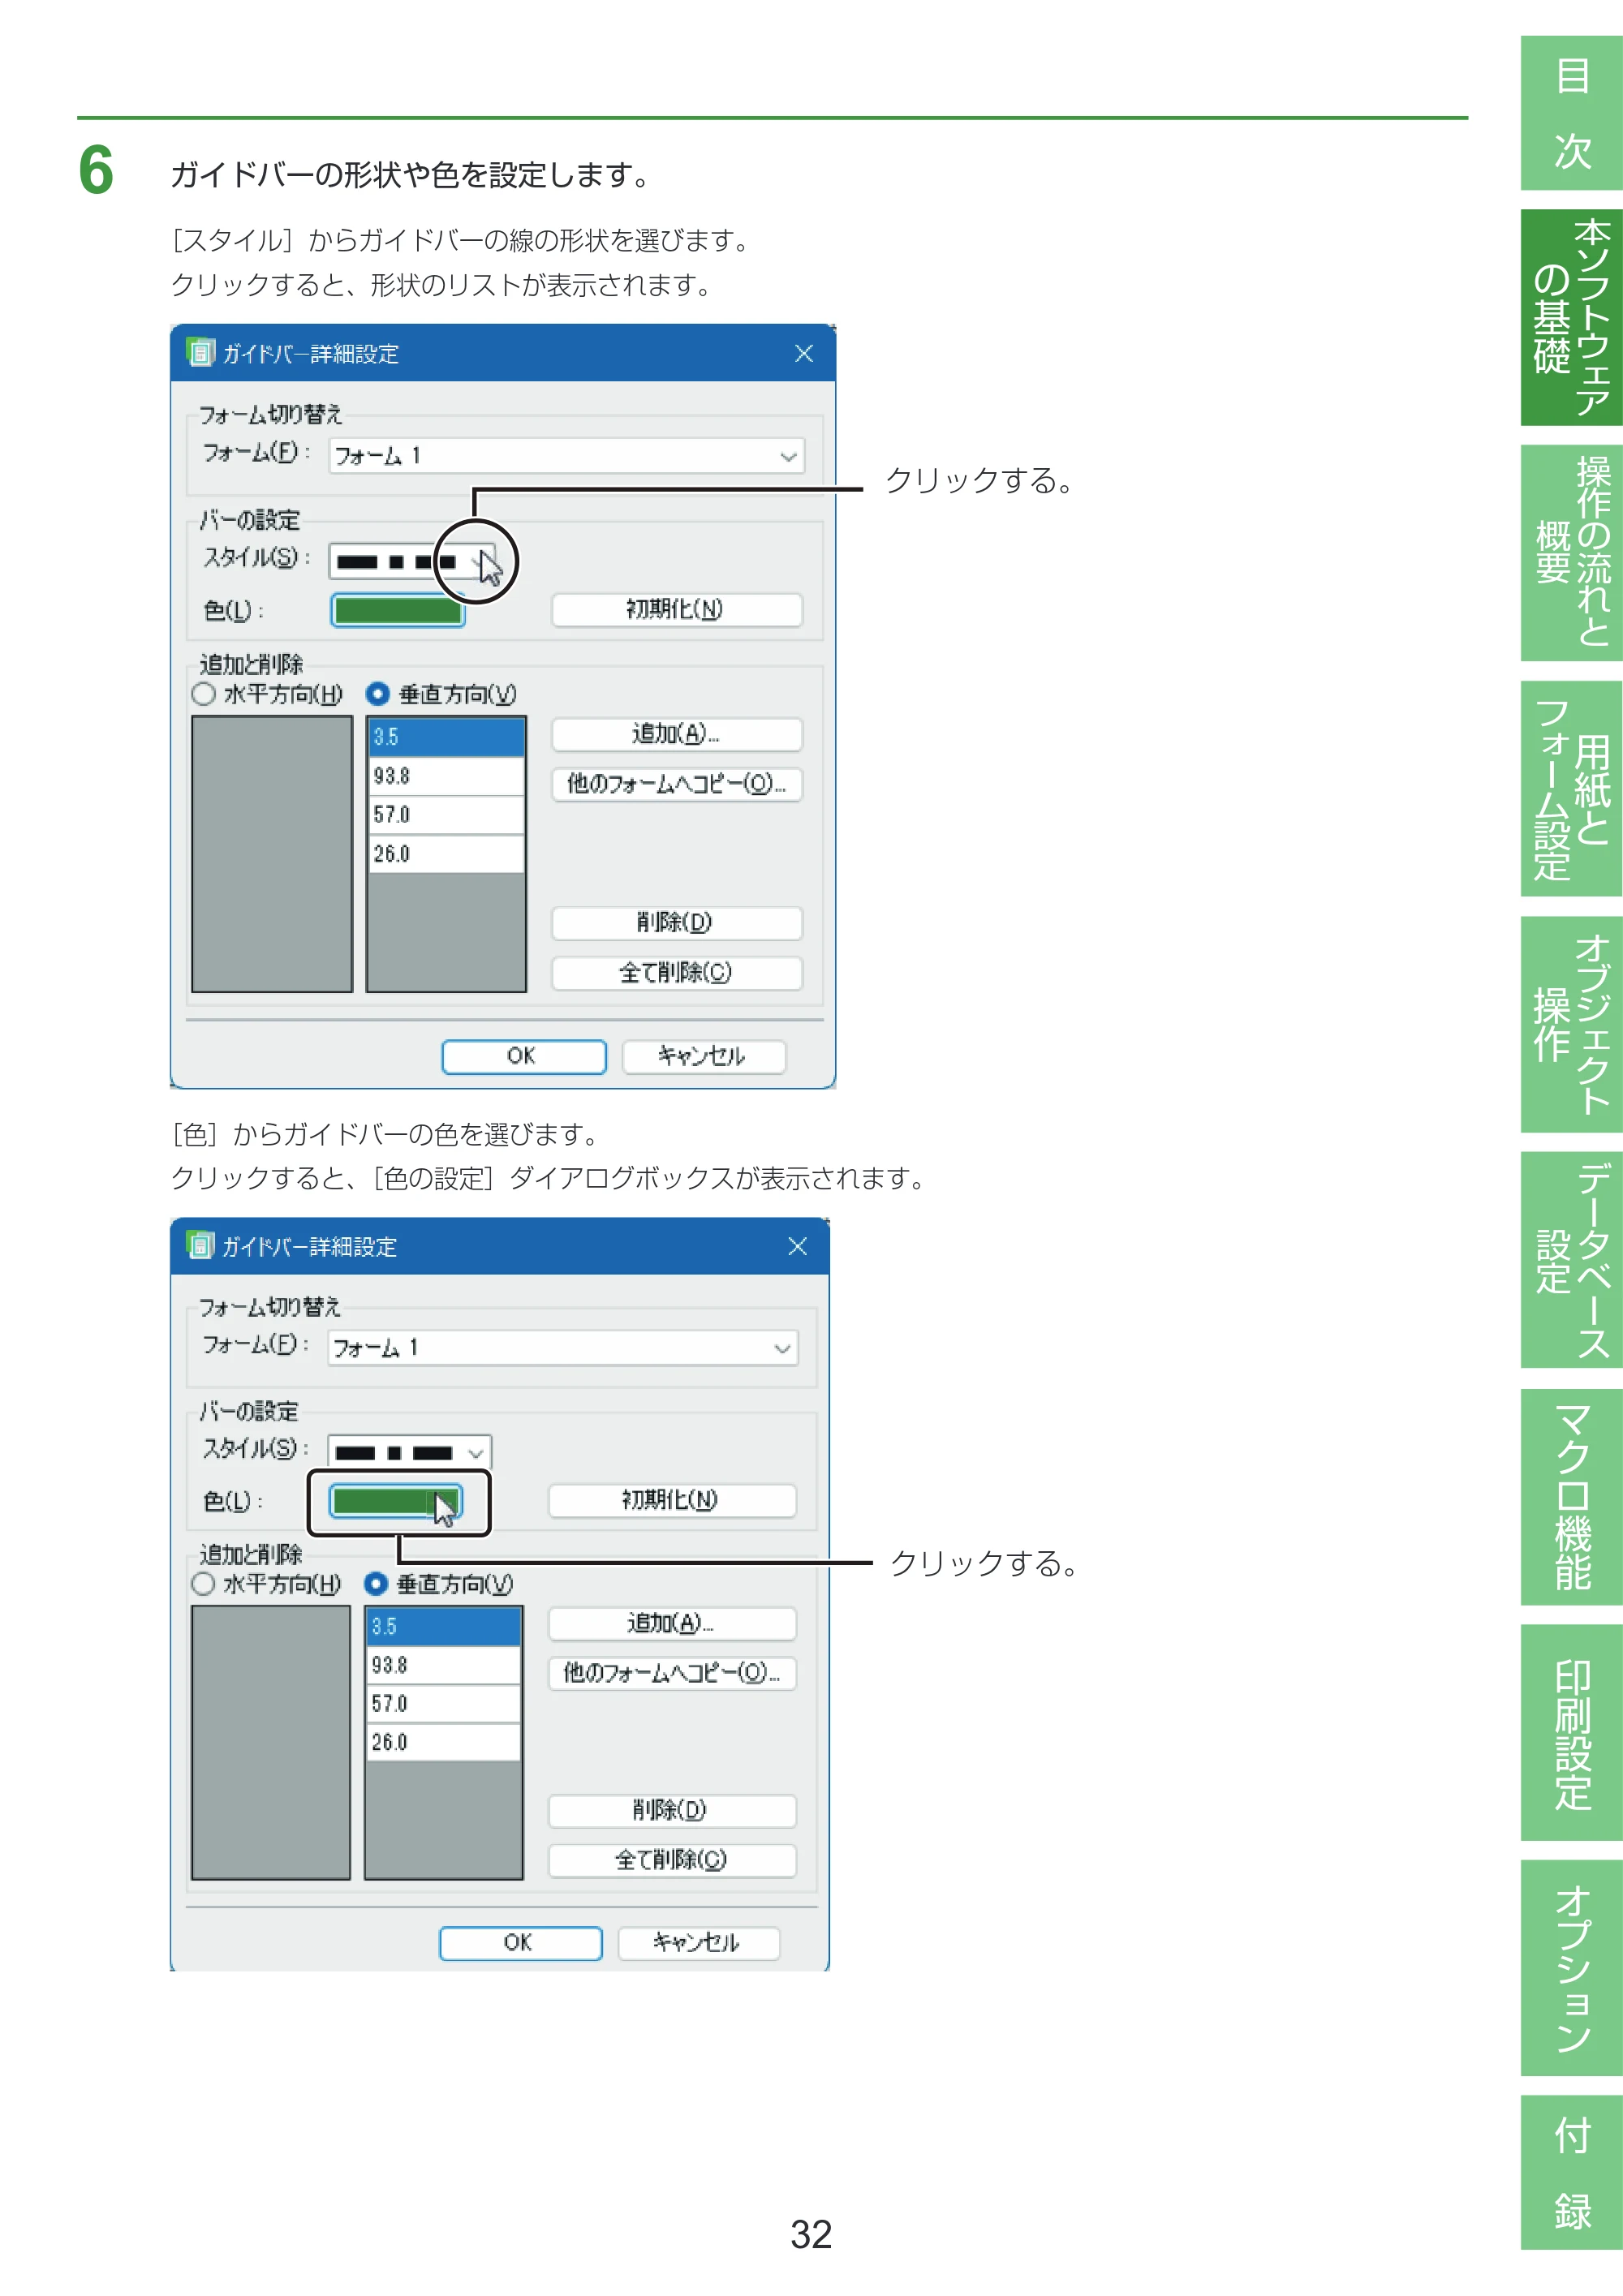Select the 93.8 entry in lower dialog list
Image resolution: width=1623 pixels, height=2296 pixels.
[444, 1665]
